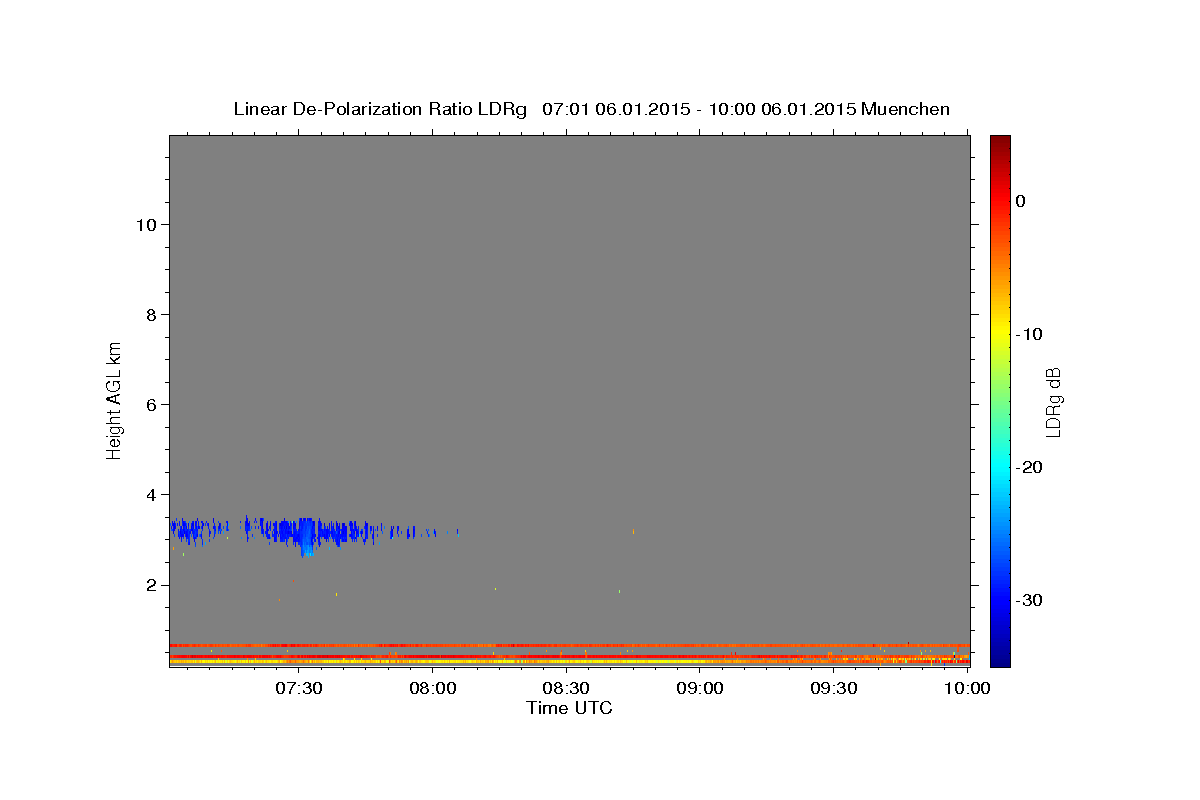Click the 'Muenchen' location label in title
This screenshot has width=1200, height=800.
coord(905,109)
